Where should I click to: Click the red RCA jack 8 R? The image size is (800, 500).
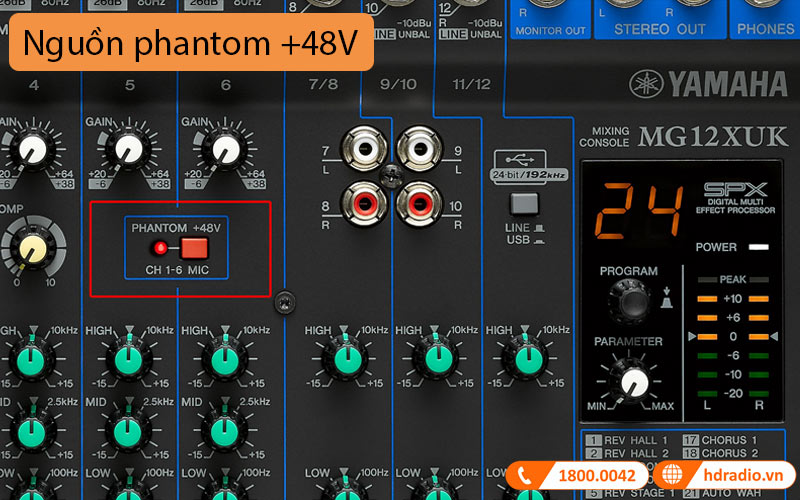click(364, 205)
